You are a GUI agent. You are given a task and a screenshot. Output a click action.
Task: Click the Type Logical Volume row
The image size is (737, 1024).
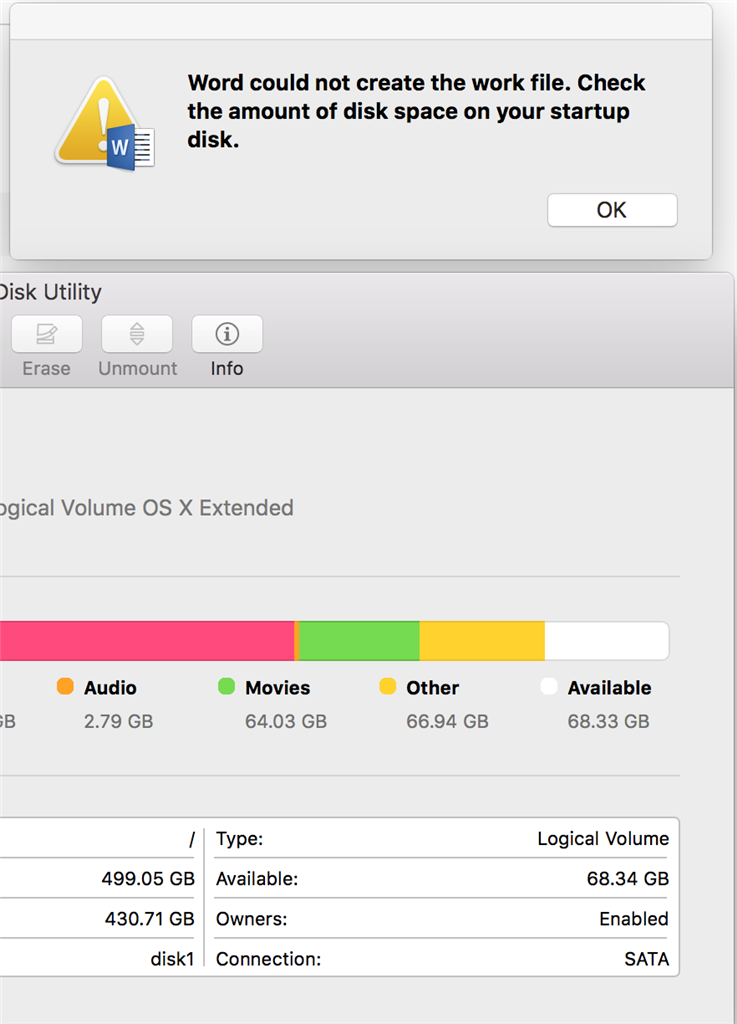click(x=443, y=839)
